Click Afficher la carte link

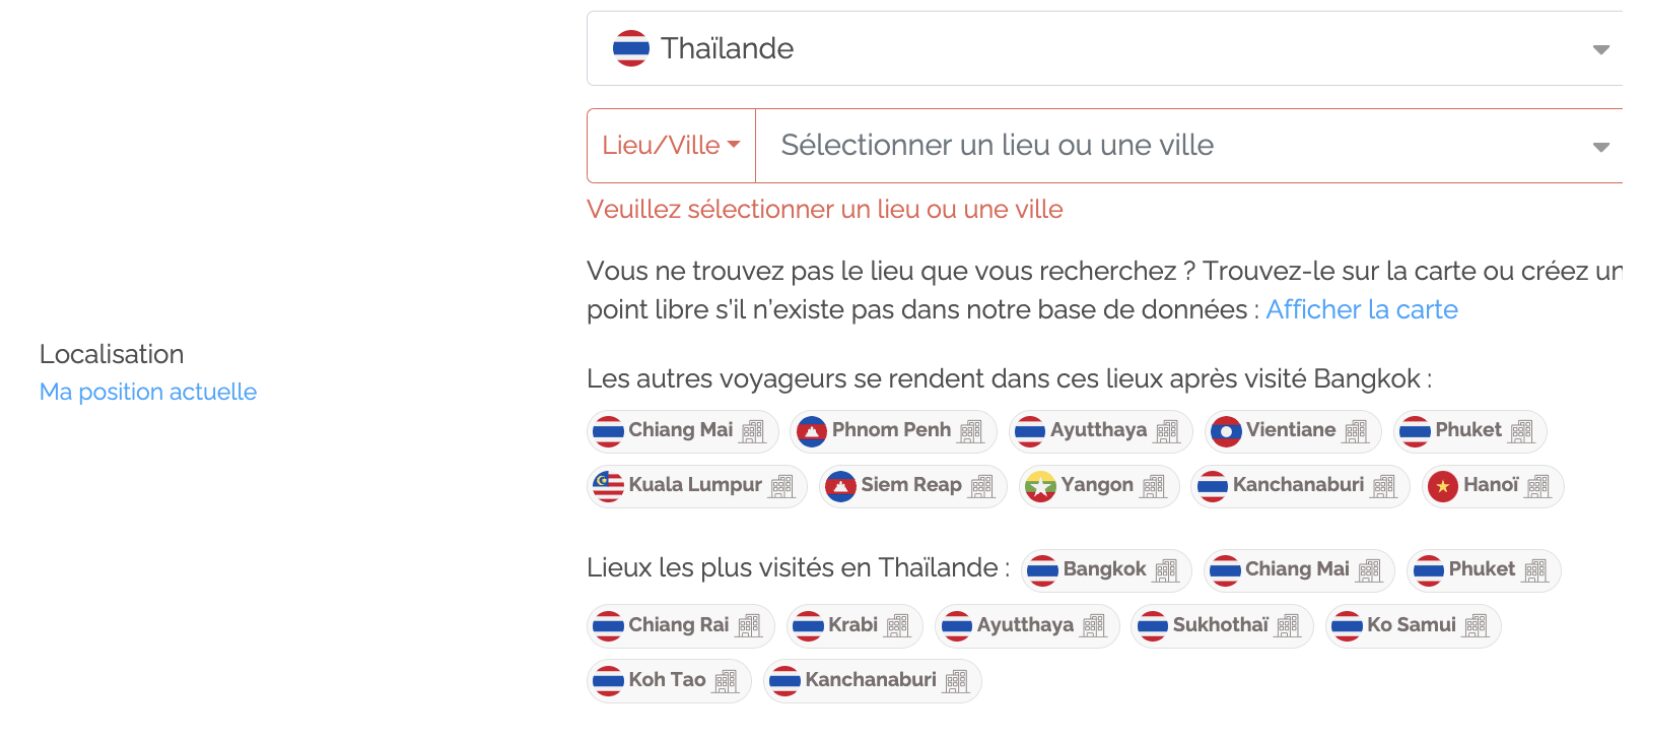tap(1362, 310)
